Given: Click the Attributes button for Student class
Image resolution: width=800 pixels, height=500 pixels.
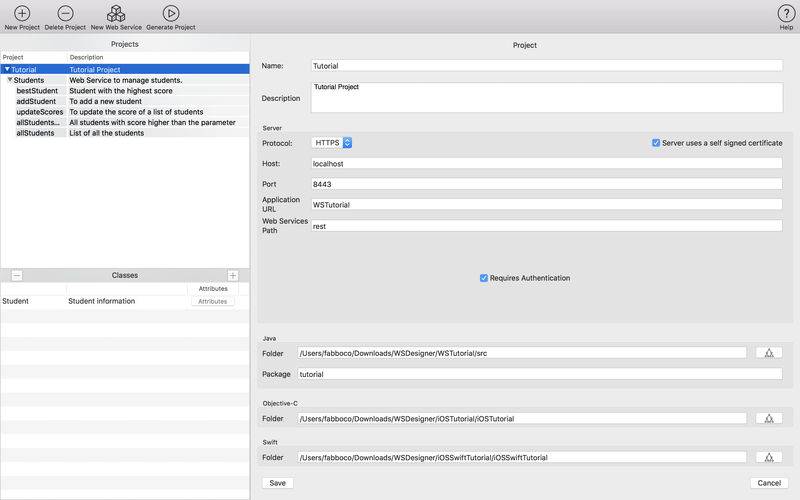Looking at the screenshot, I should [x=213, y=302].
